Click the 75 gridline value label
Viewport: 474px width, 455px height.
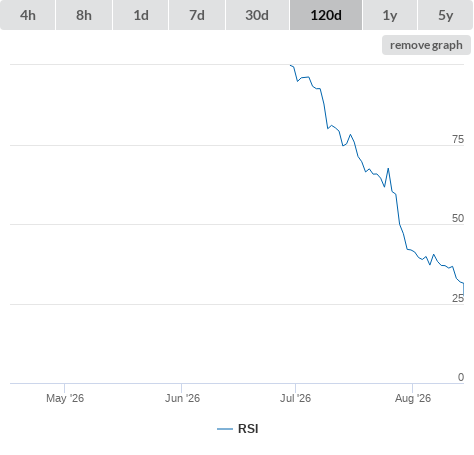coord(458,139)
